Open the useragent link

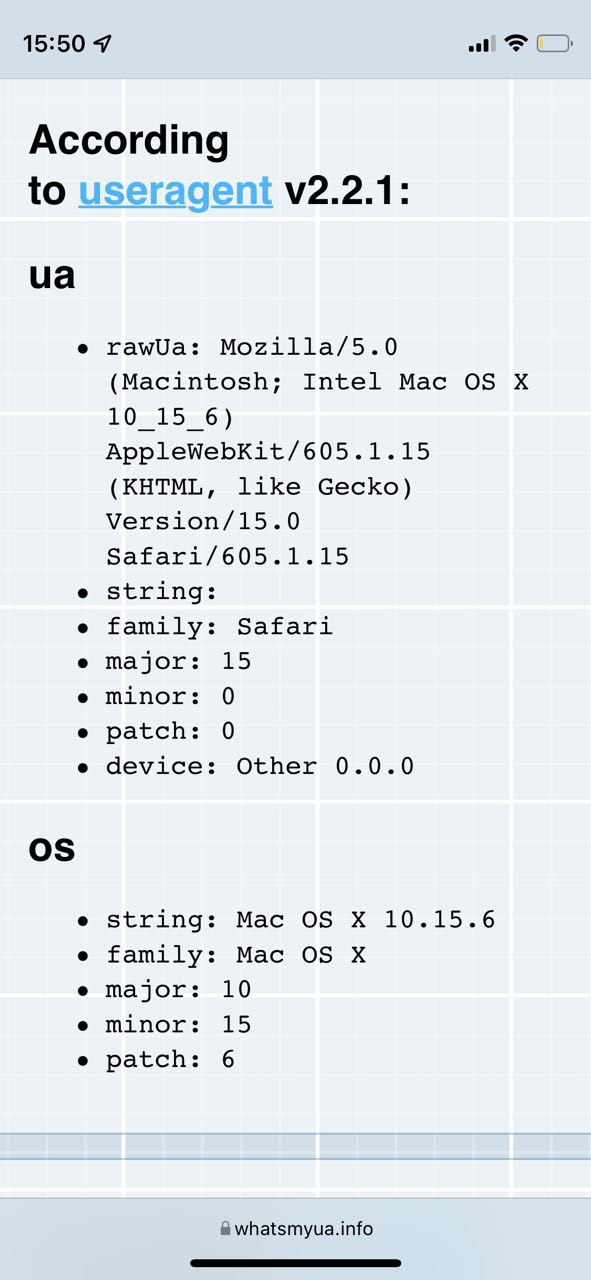[175, 190]
